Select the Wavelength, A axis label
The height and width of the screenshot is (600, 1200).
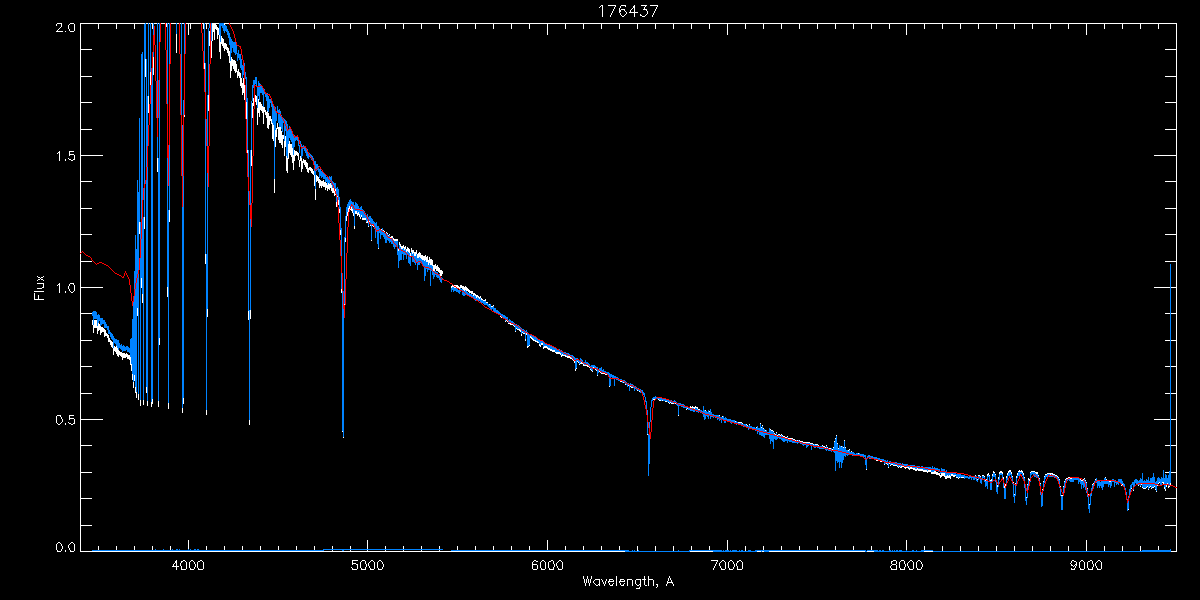pyautogui.click(x=628, y=581)
